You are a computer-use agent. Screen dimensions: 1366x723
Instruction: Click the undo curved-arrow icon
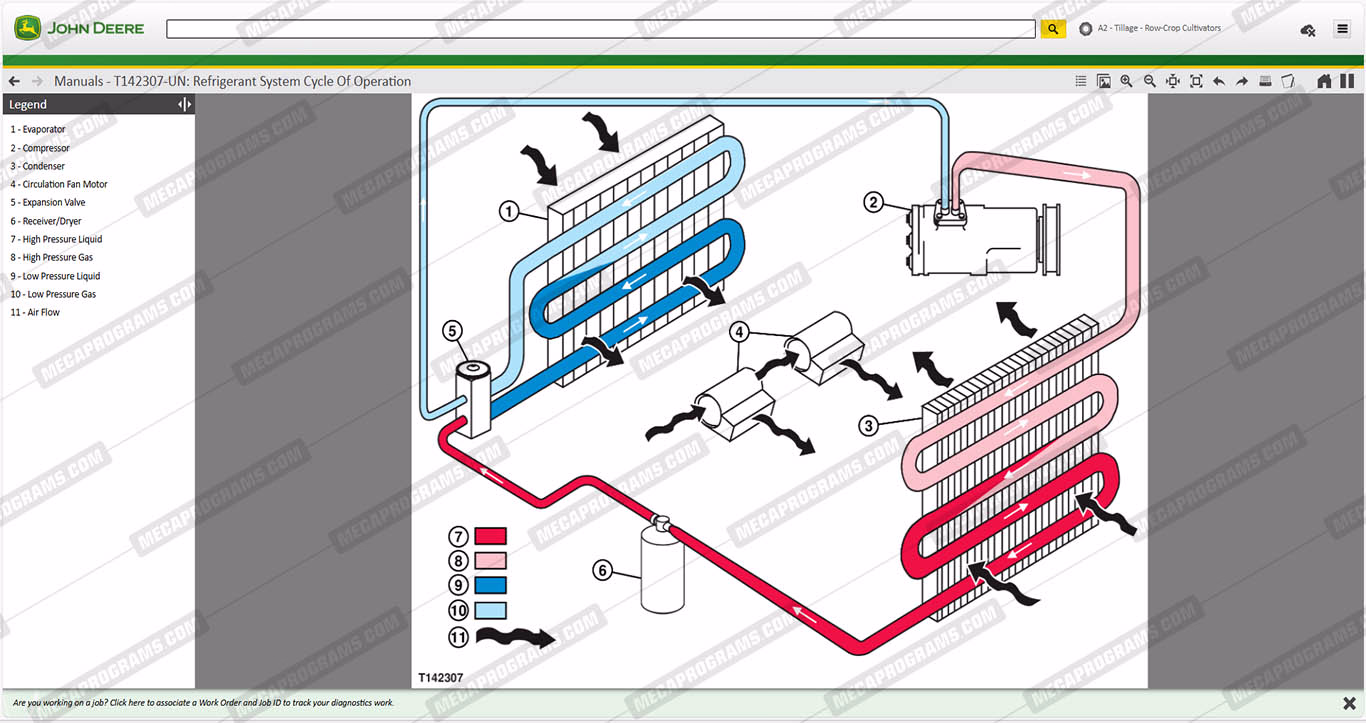[1219, 81]
